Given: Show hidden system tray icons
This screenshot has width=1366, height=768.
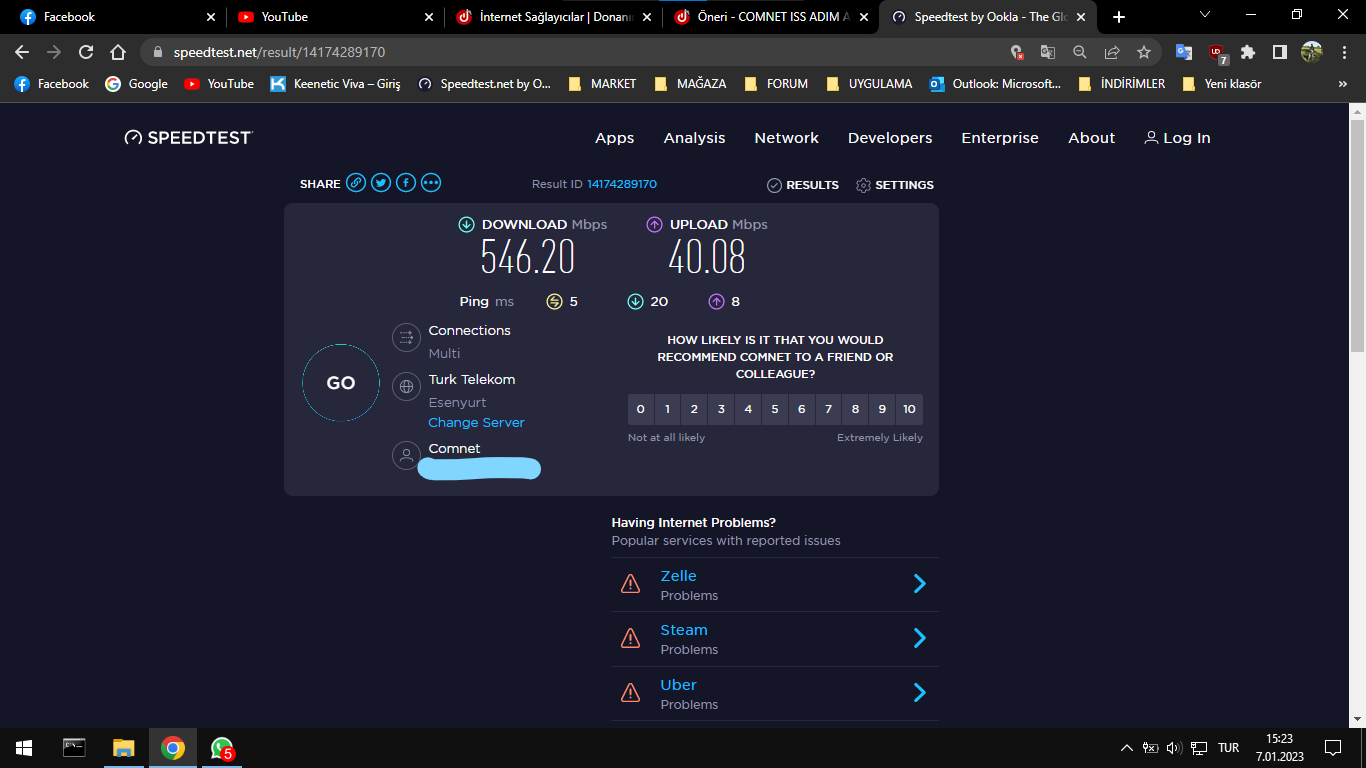Looking at the screenshot, I should [1127, 748].
